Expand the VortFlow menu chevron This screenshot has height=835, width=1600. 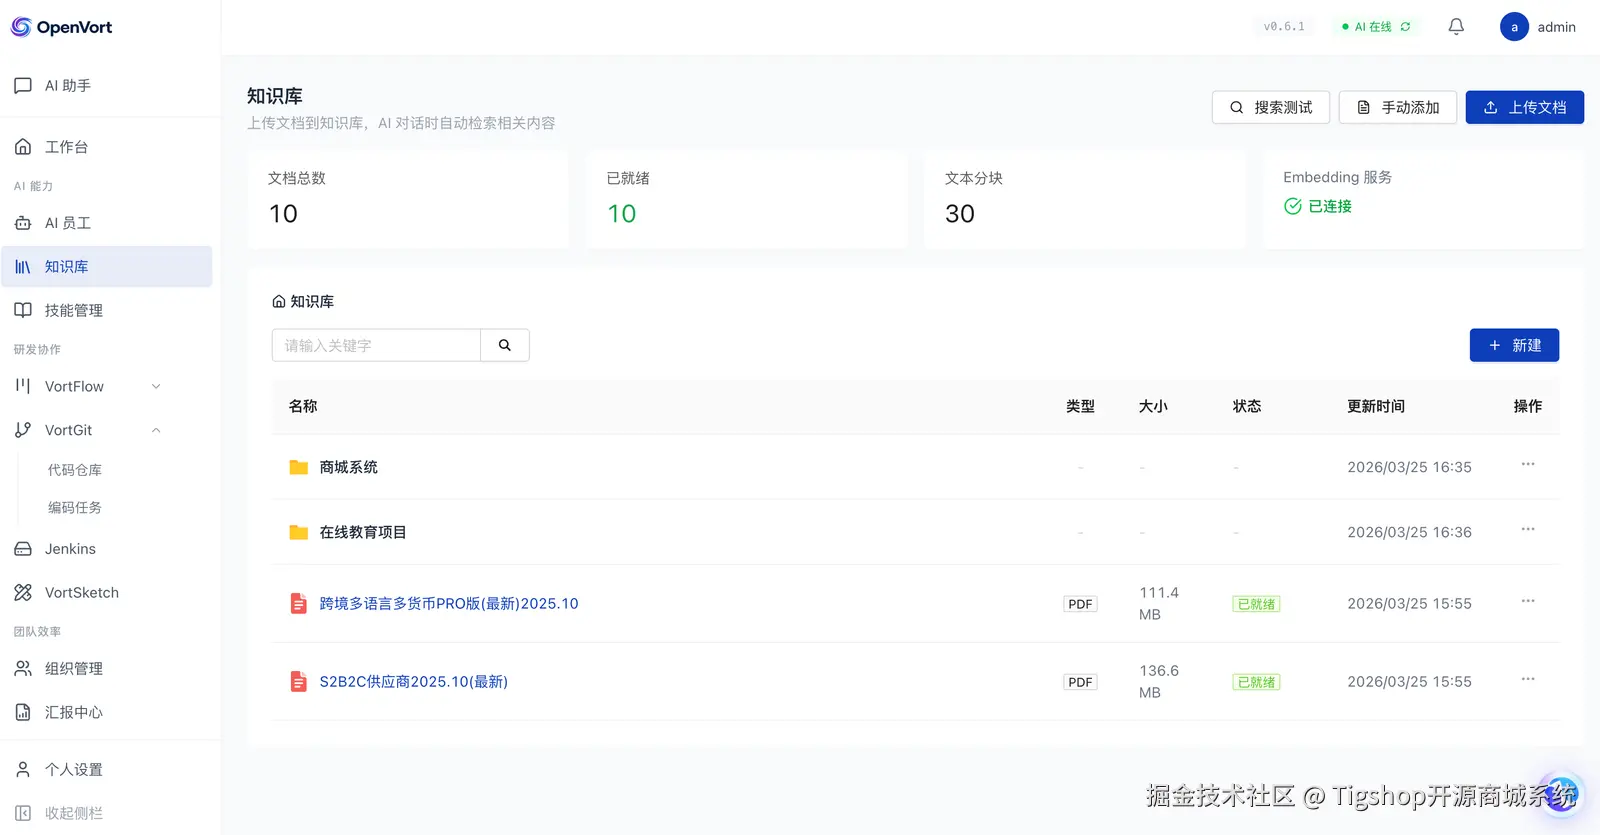tap(156, 387)
